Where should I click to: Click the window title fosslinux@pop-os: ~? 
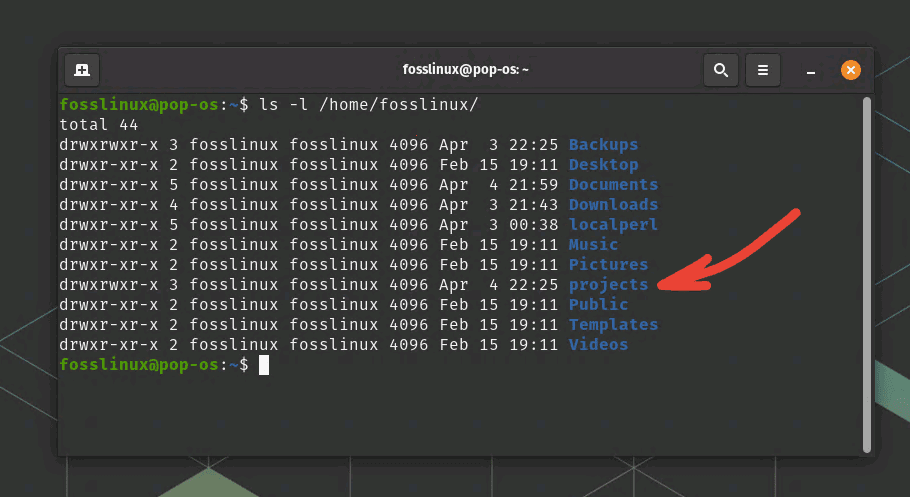(x=465, y=70)
